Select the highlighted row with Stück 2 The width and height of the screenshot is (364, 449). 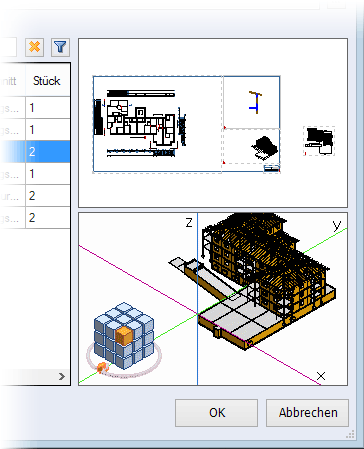[35, 152]
